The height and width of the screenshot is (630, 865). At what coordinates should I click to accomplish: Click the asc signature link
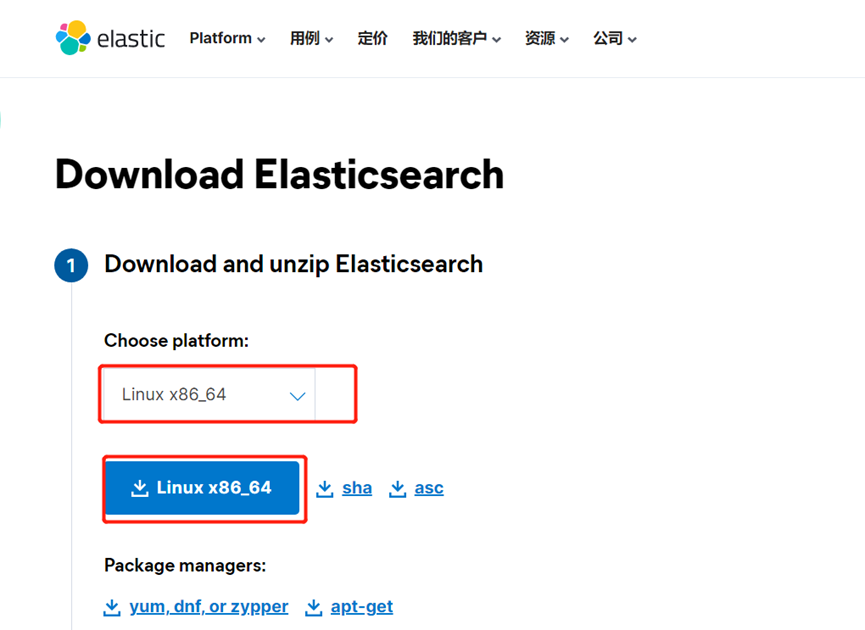tap(428, 487)
